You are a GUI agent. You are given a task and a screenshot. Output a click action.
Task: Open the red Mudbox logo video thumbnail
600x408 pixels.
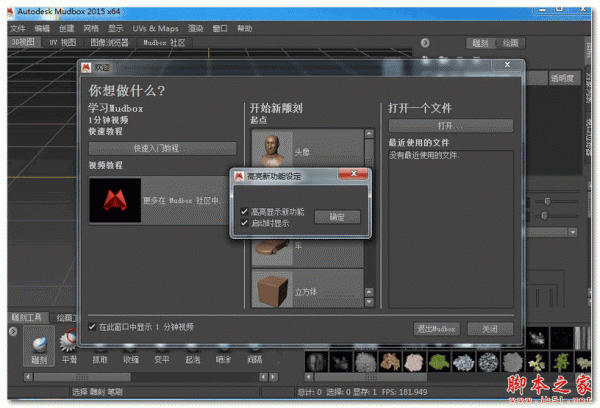click(x=115, y=200)
